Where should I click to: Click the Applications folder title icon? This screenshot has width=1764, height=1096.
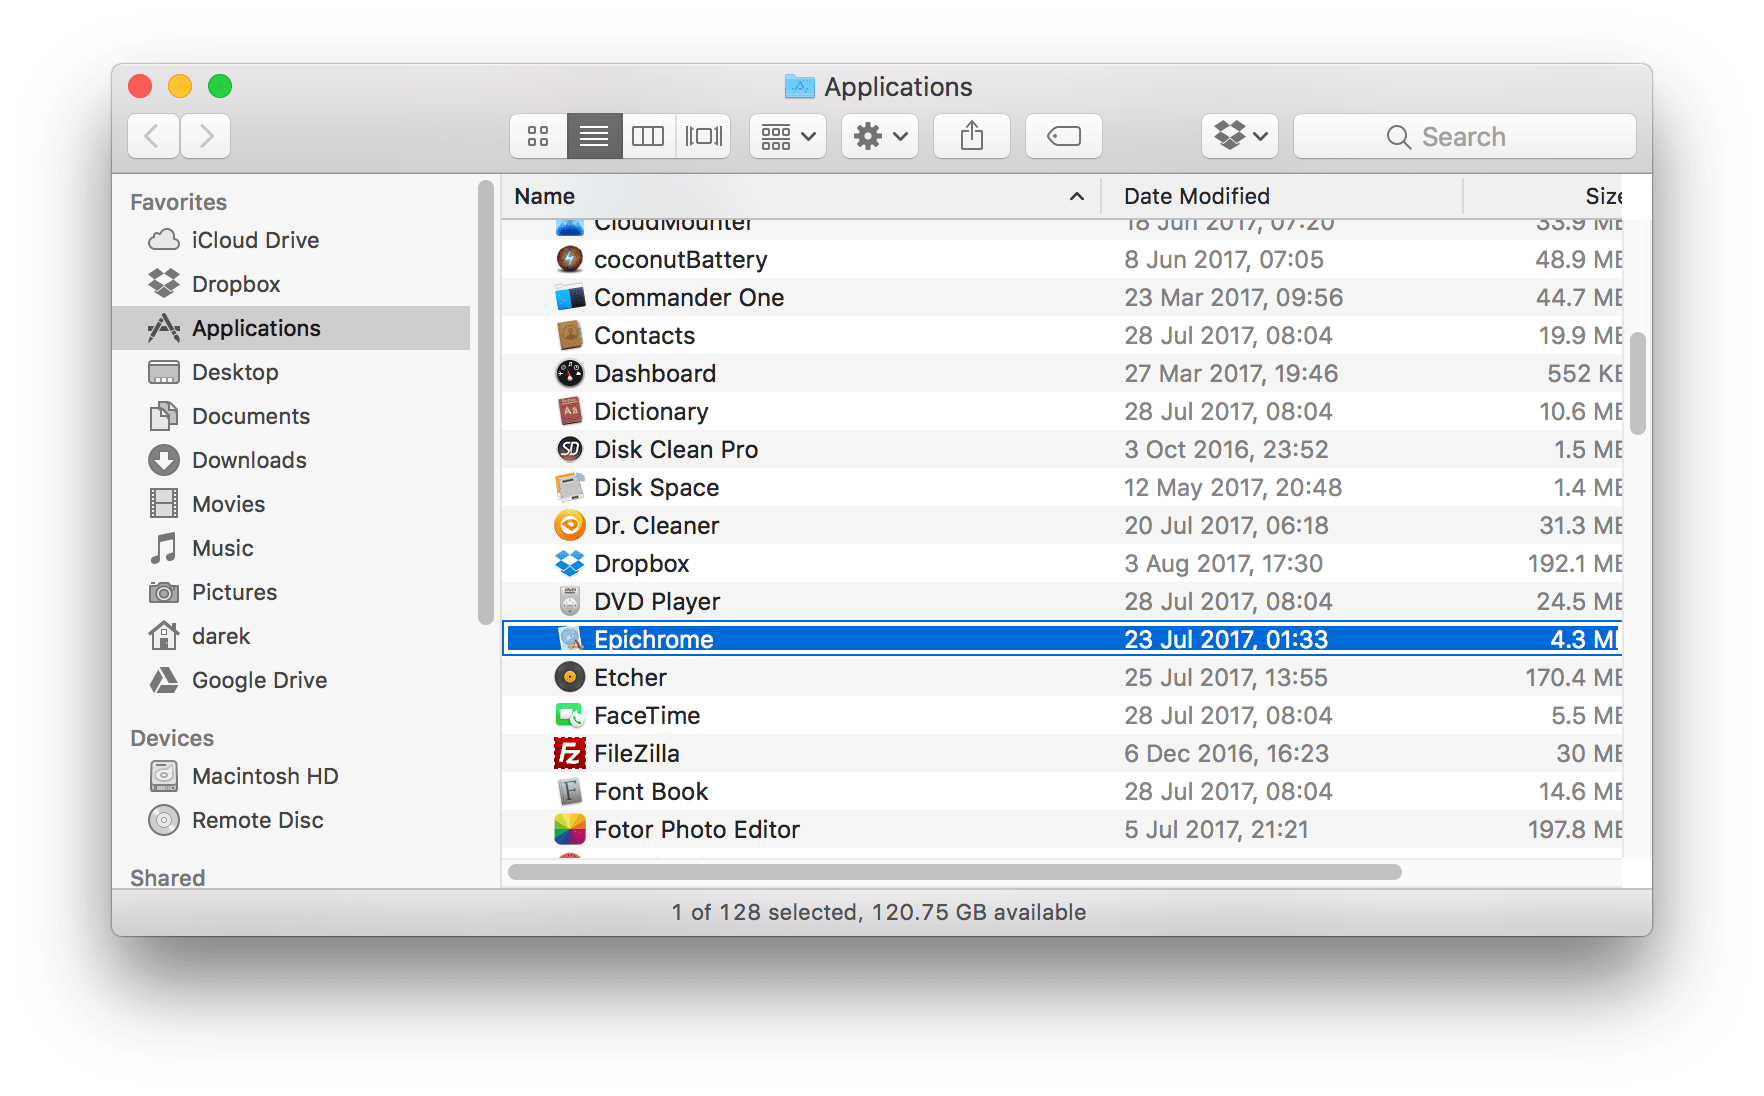(x=799, y=86)
